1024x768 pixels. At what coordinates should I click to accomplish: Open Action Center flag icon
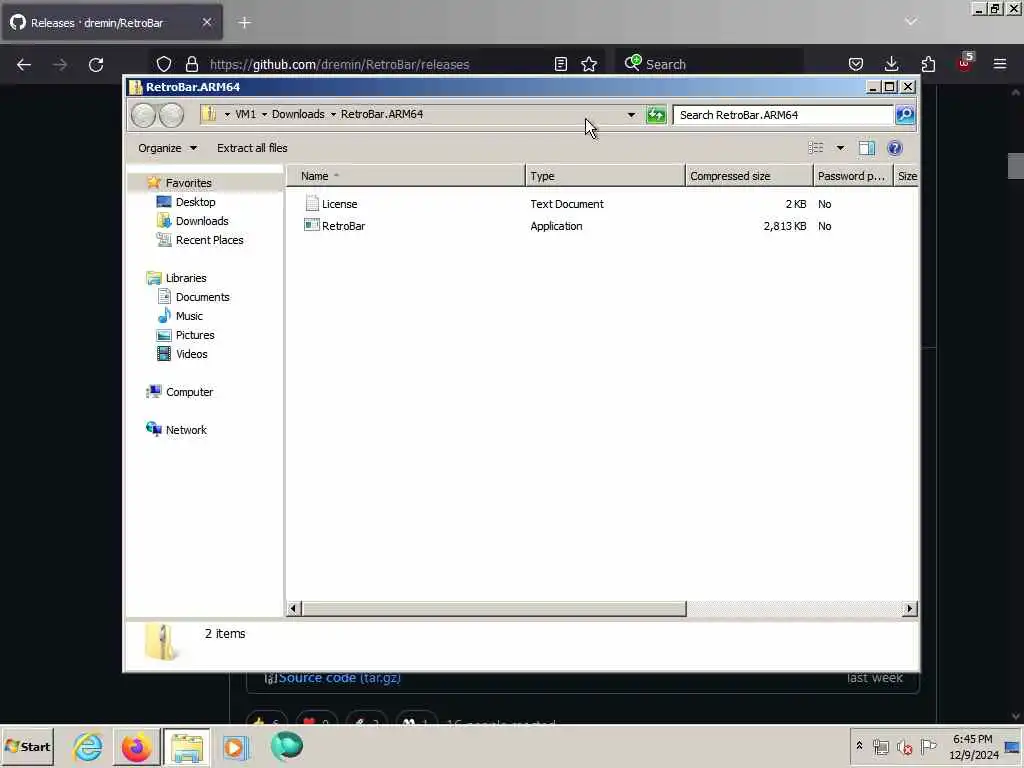(x=928, y=746)
